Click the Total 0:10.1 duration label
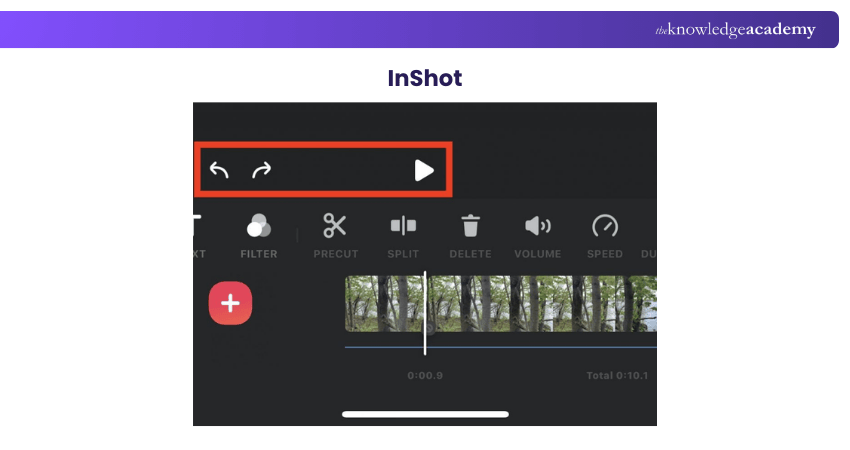 [617, 375]
